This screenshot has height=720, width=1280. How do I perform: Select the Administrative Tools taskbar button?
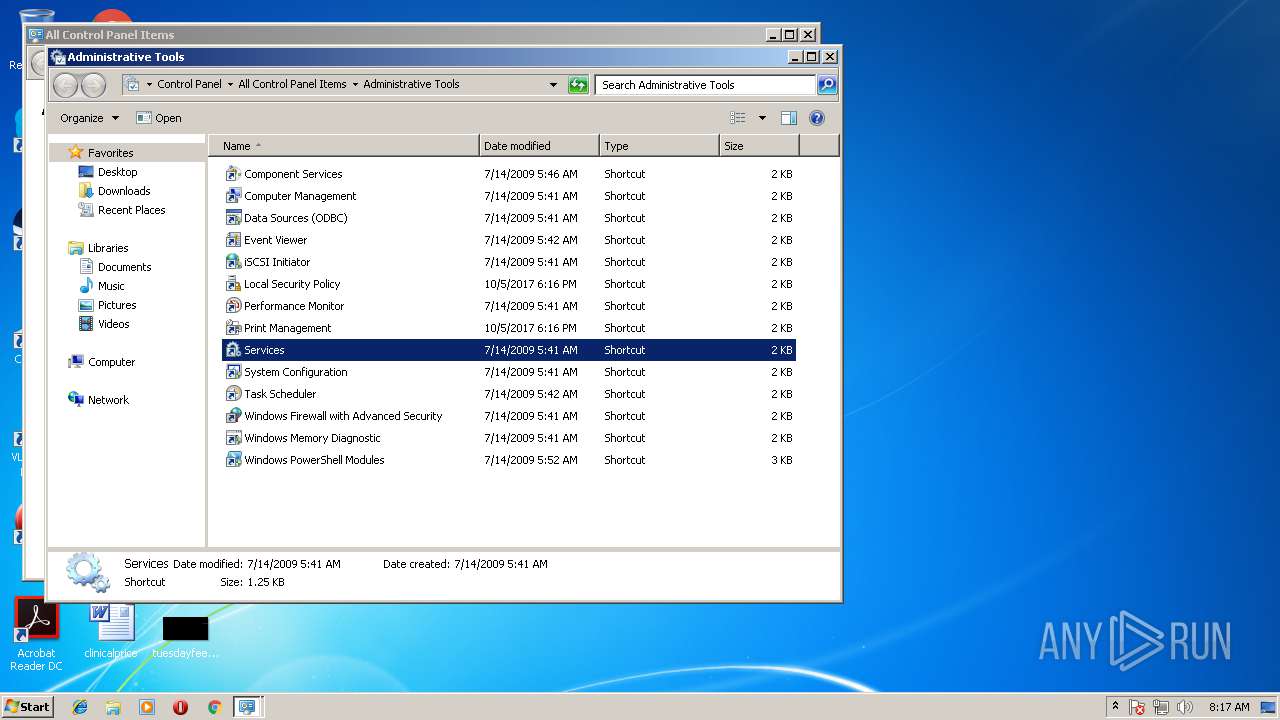pyautogui.click(x=246, y=707)
